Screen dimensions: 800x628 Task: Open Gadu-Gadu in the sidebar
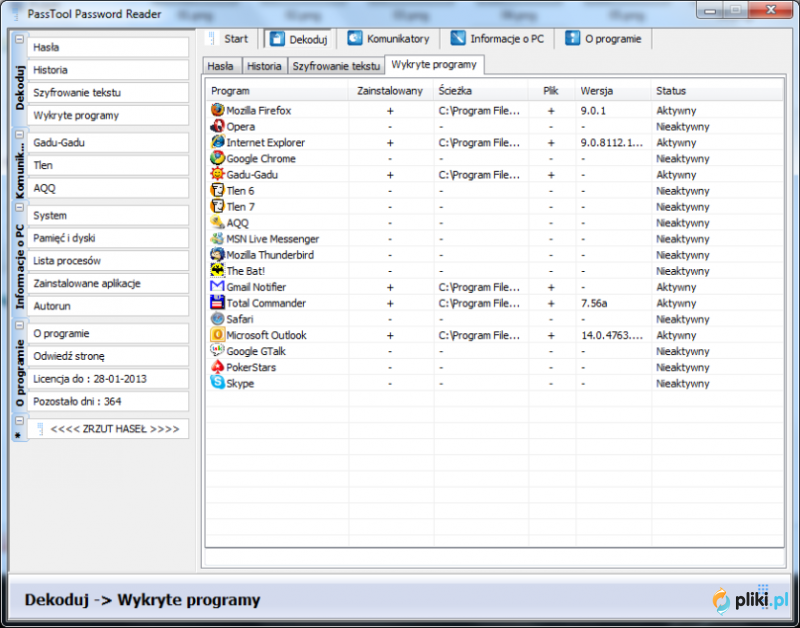coord(108,143)
